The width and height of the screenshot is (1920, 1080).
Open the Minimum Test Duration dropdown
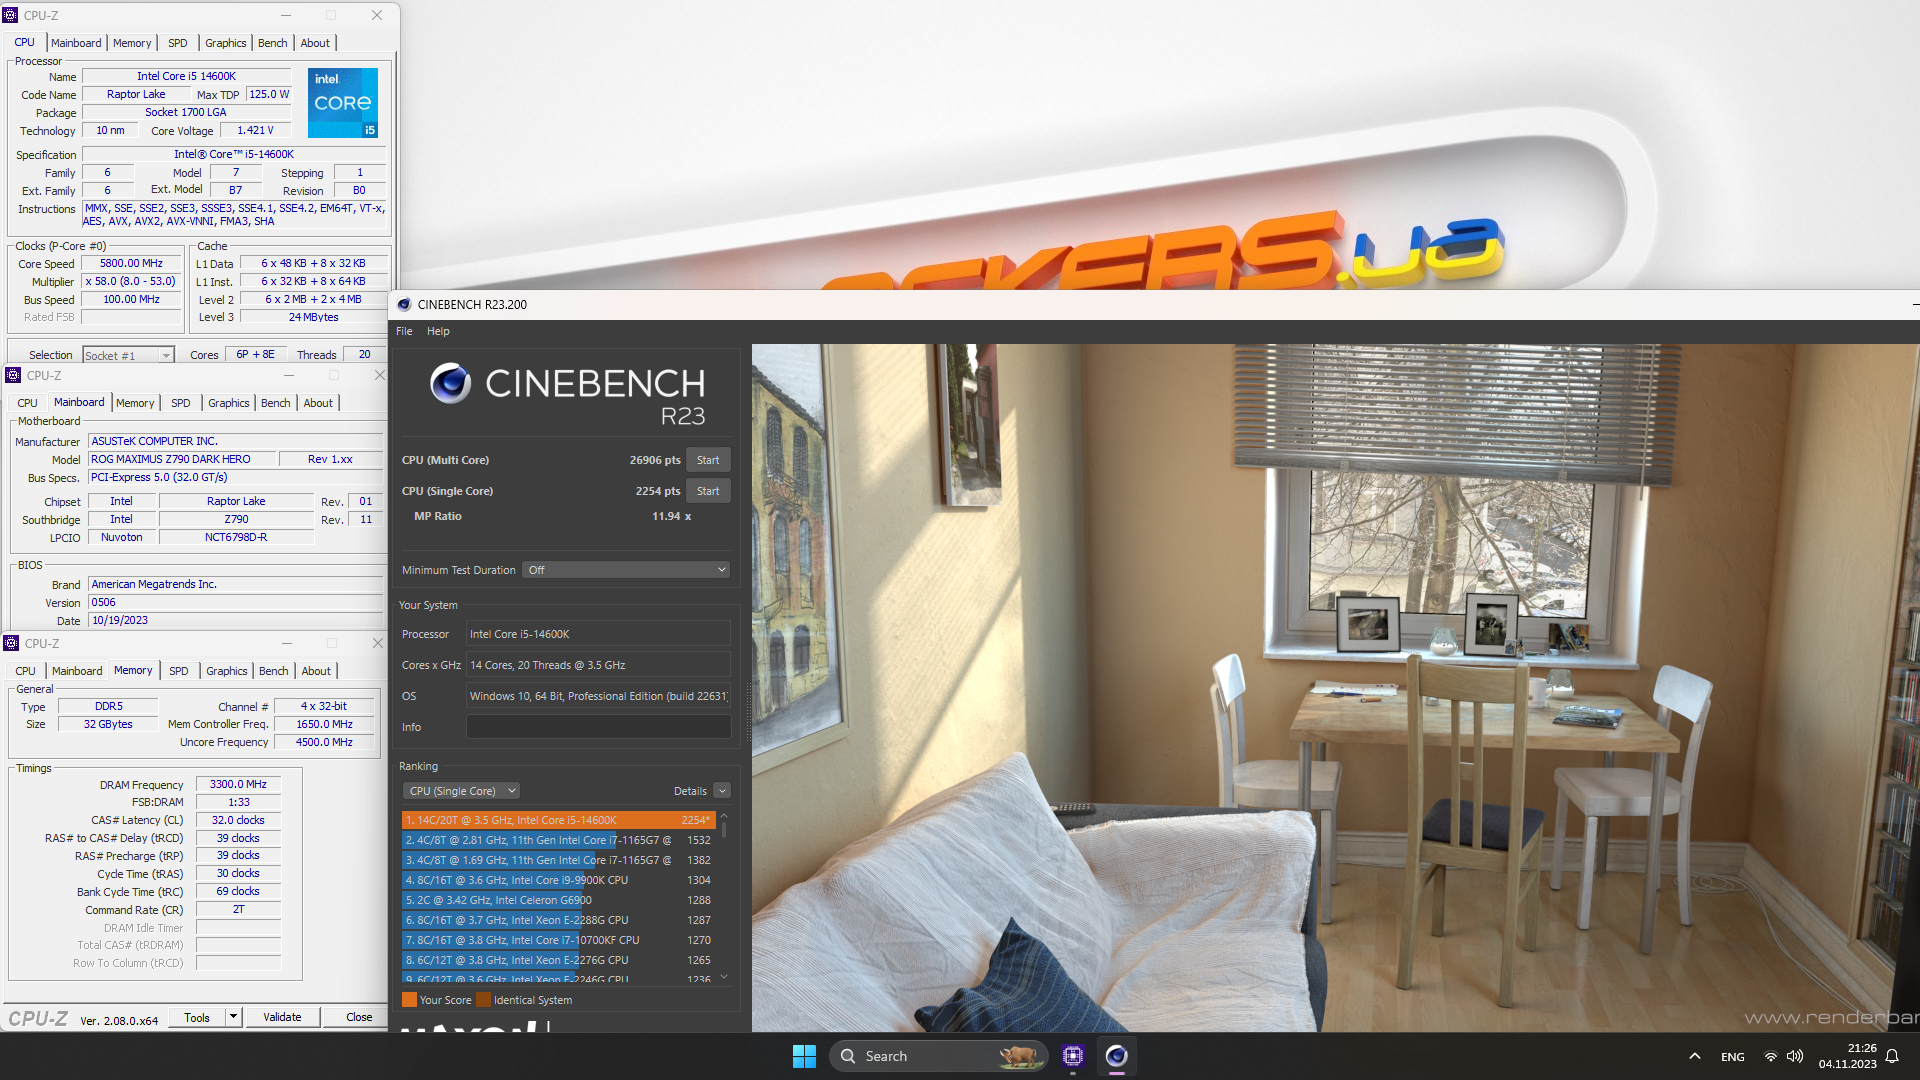(627, 570)
